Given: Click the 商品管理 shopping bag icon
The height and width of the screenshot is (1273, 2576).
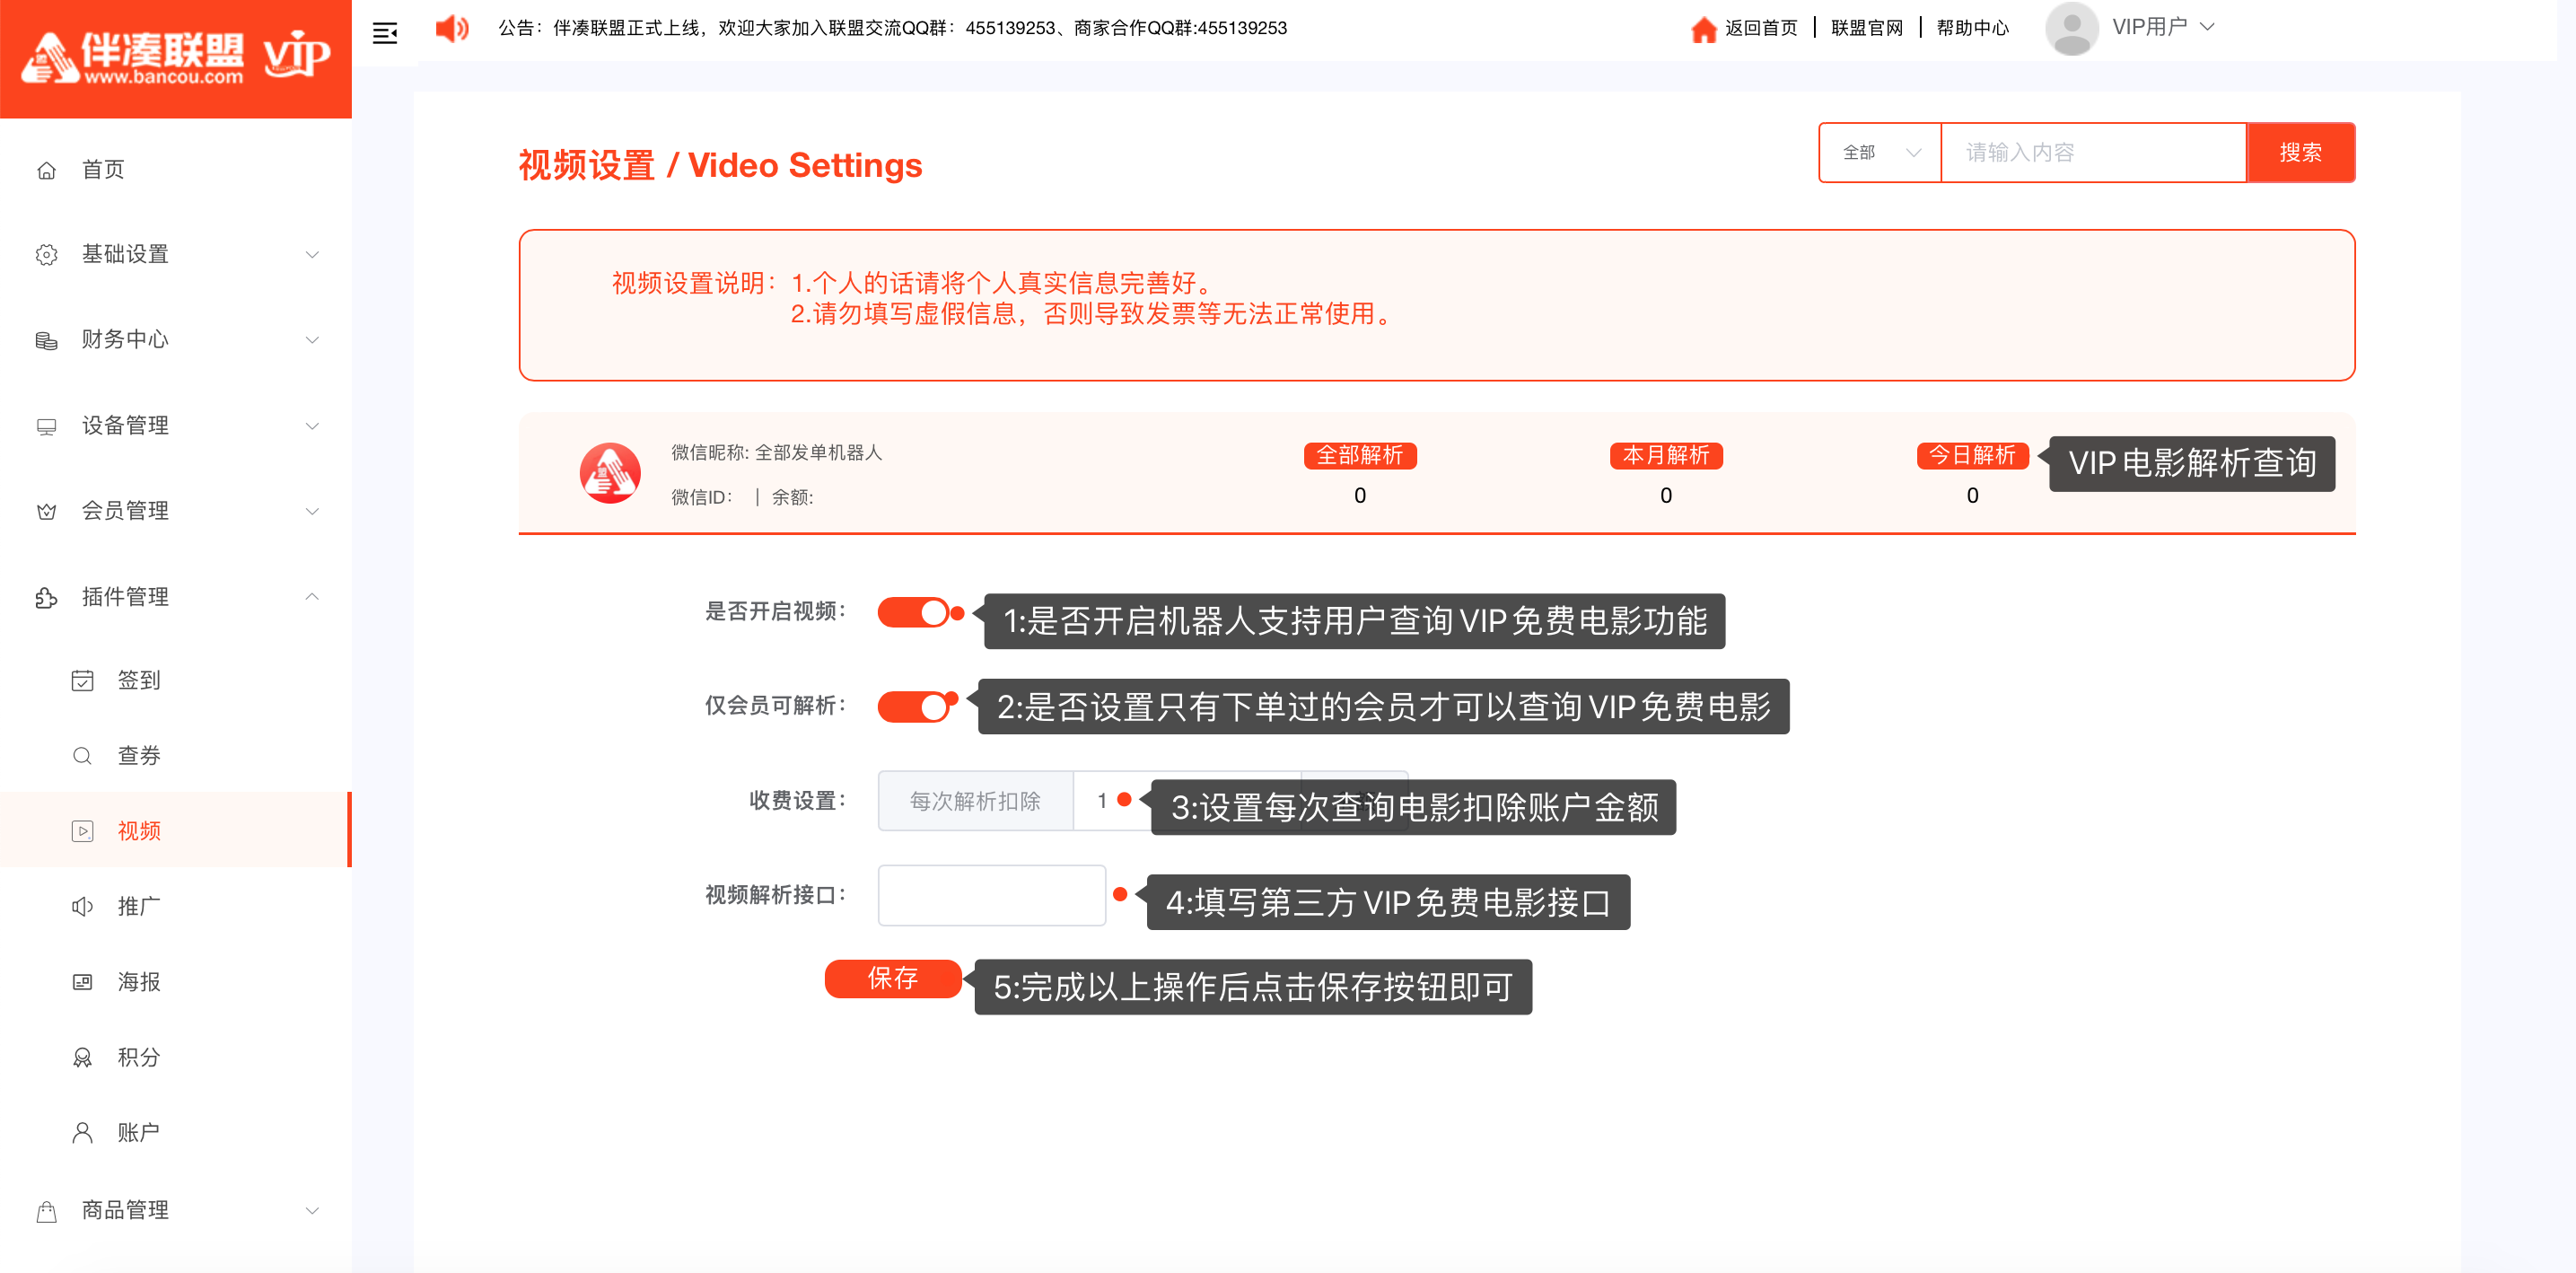Looking at the screenshot, I should [46, 1211].
